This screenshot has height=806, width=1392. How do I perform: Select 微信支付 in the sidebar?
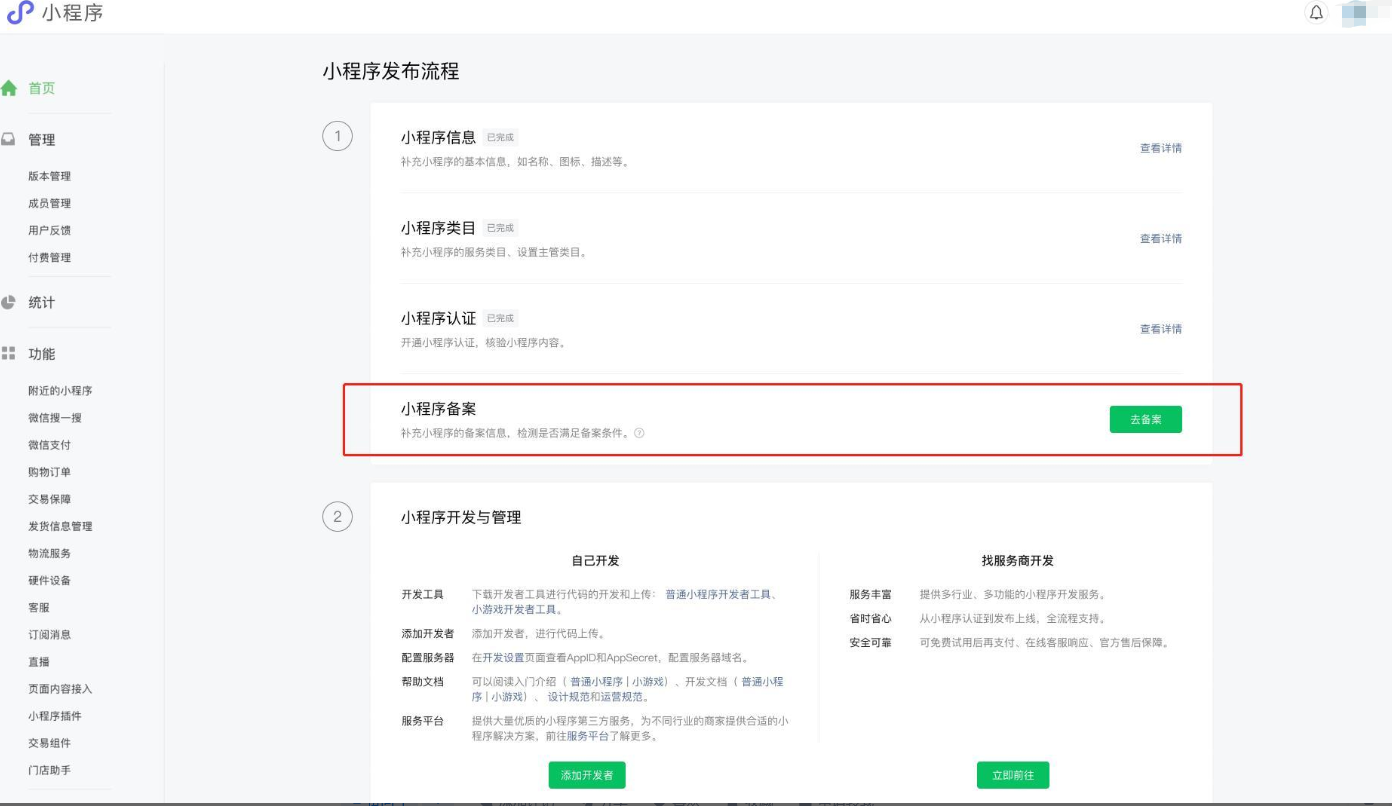tap(49, 445)
